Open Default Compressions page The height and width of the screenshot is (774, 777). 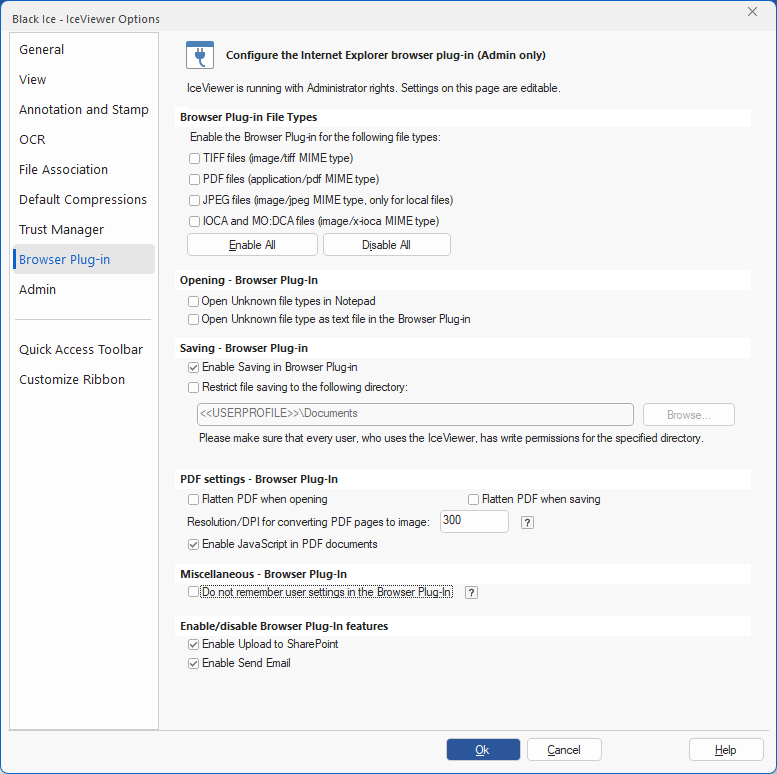[x=84, y=200]
